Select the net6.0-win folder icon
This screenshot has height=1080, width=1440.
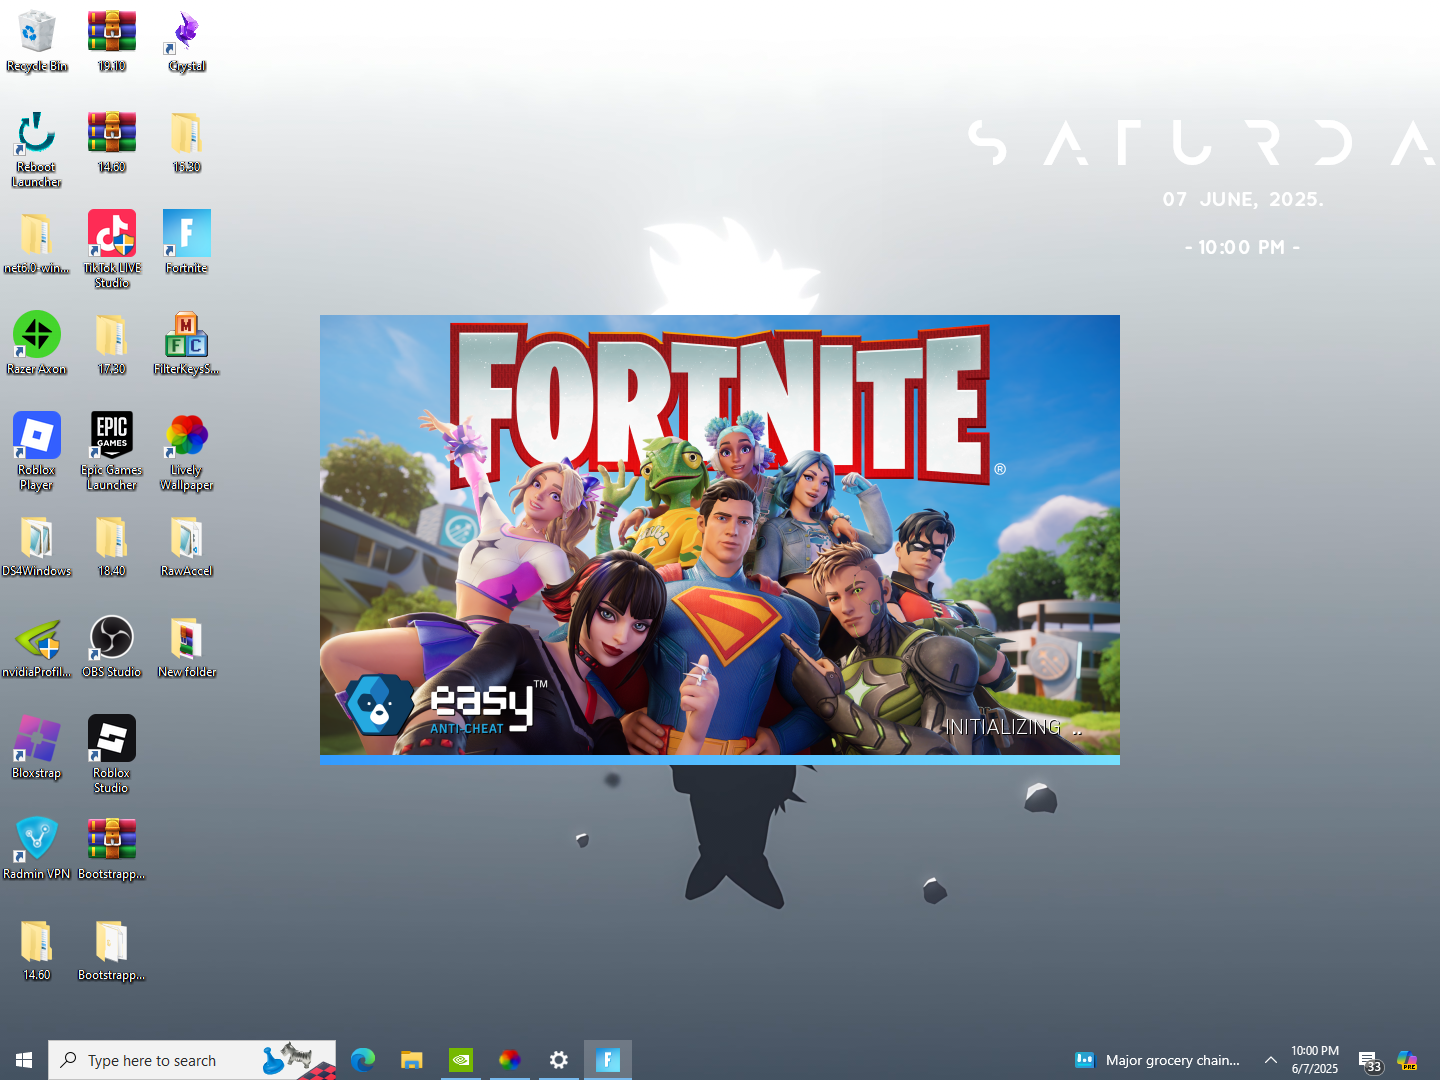click(37, 243)
